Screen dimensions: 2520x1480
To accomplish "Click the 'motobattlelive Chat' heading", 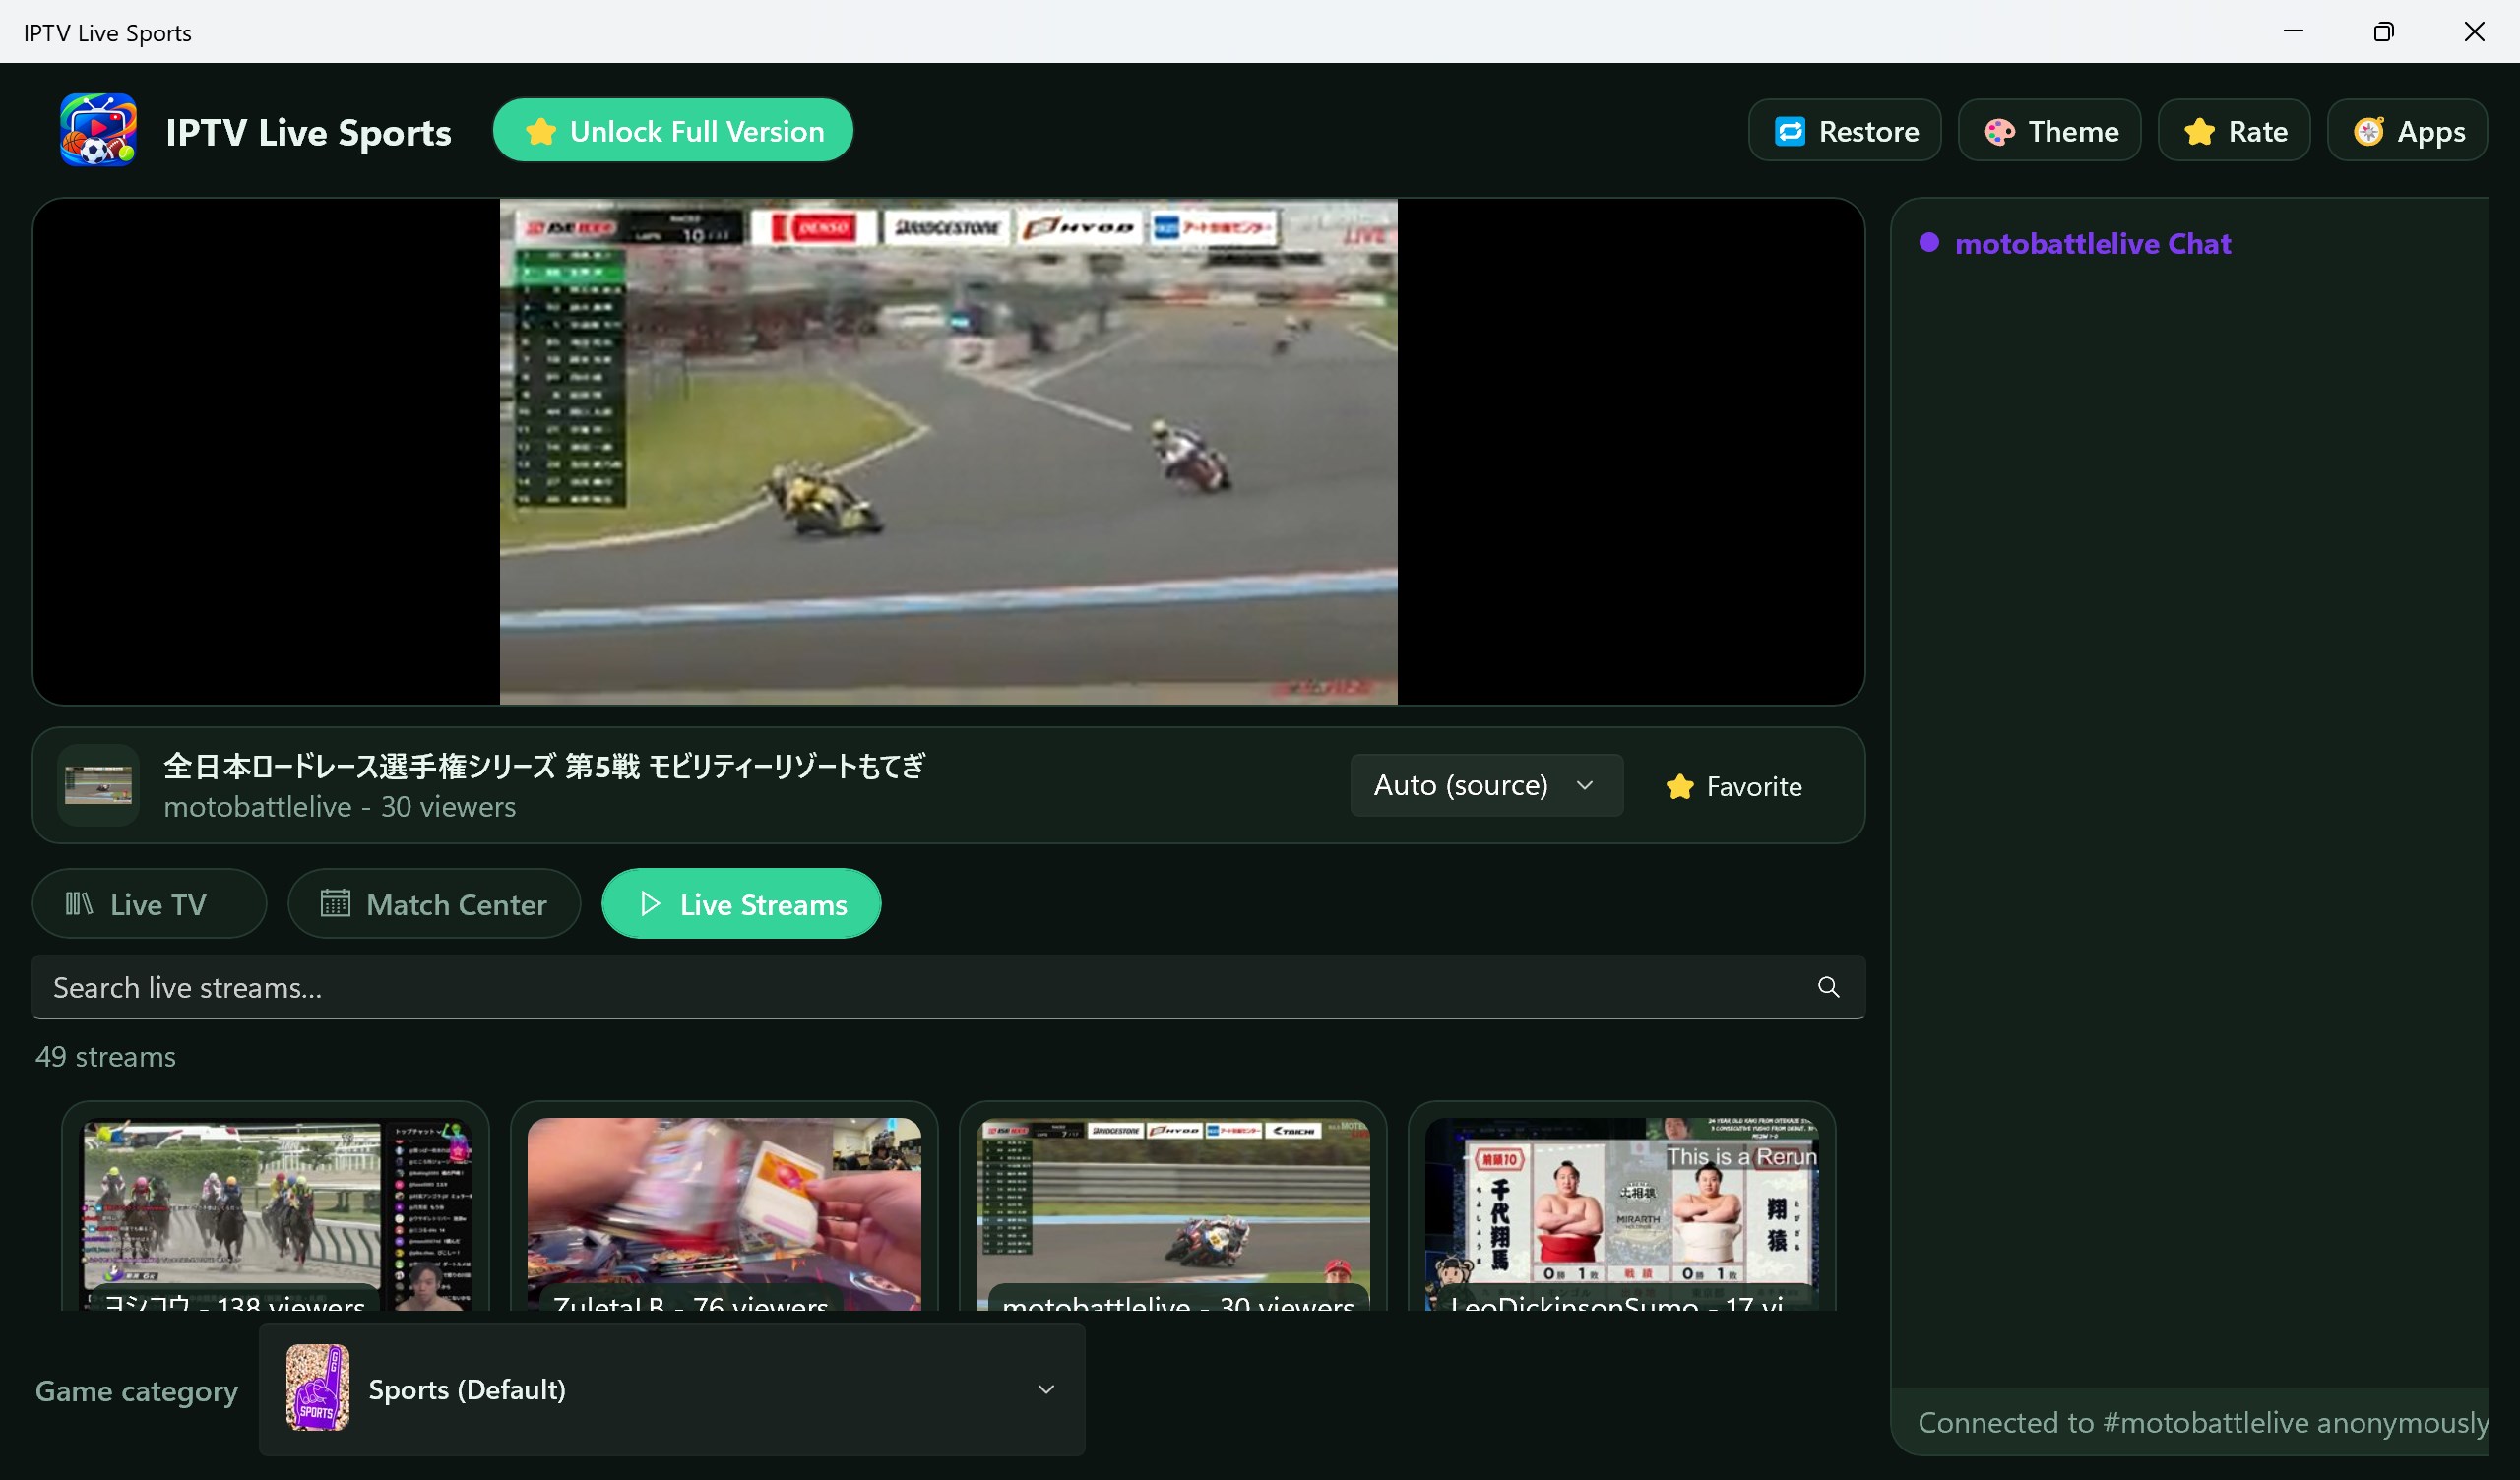I will (x=2092, y=243).
